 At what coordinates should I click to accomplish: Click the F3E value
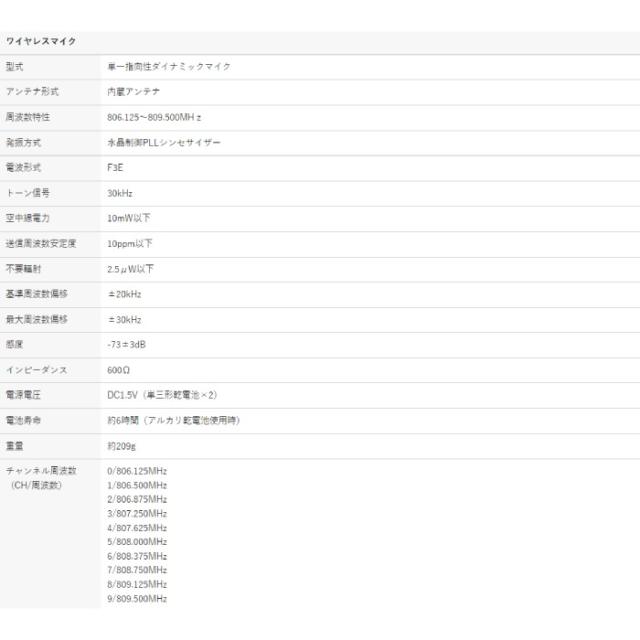click(x=115, y=168)
